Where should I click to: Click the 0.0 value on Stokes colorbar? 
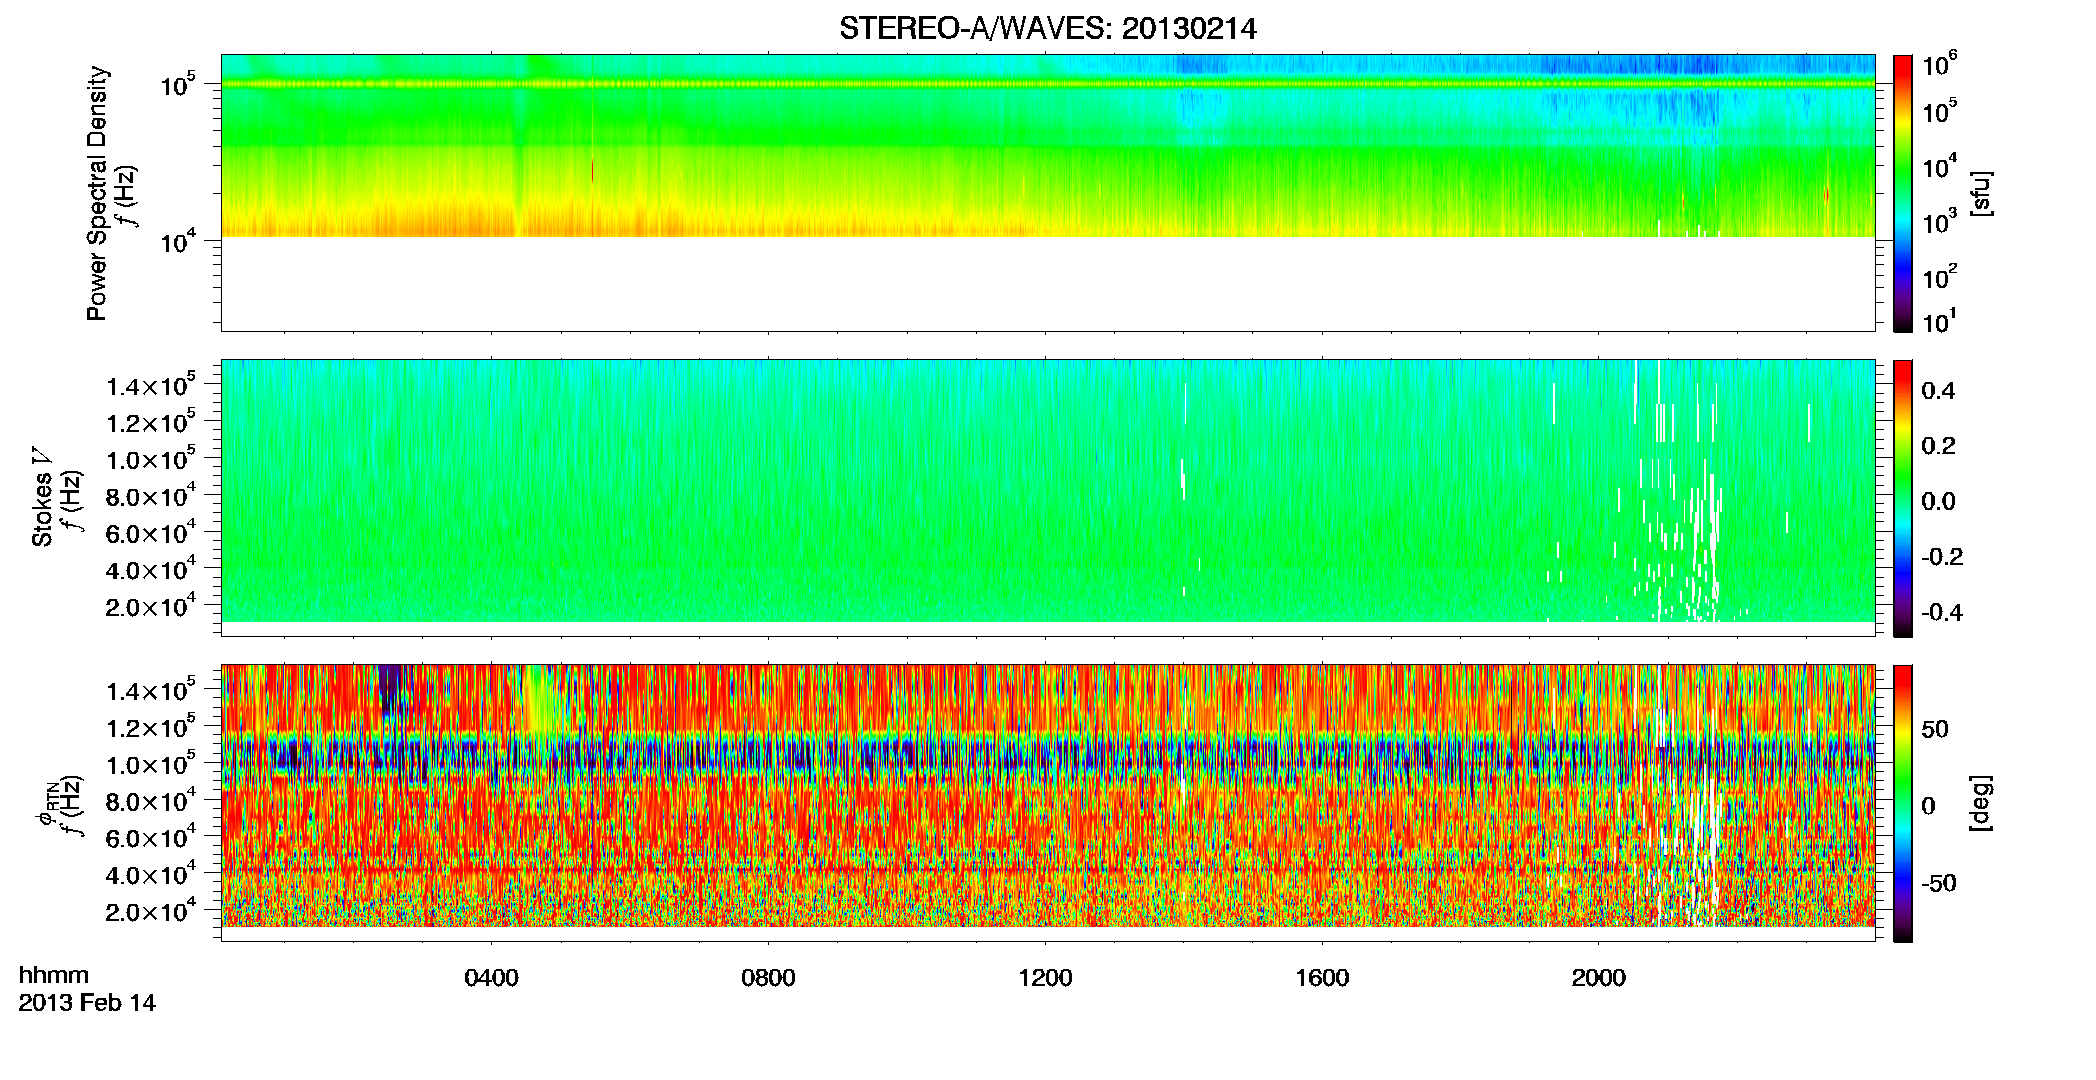click(x=1938, y=502)
